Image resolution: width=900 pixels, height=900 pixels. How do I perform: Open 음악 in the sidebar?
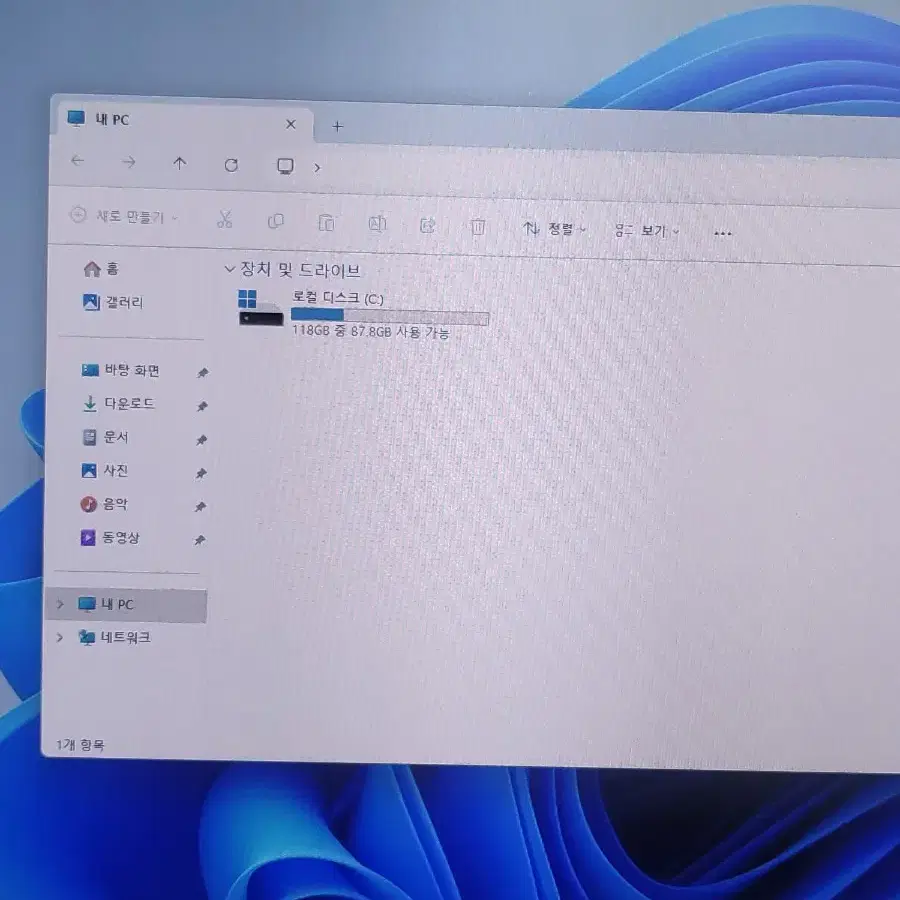click(104, 504)
